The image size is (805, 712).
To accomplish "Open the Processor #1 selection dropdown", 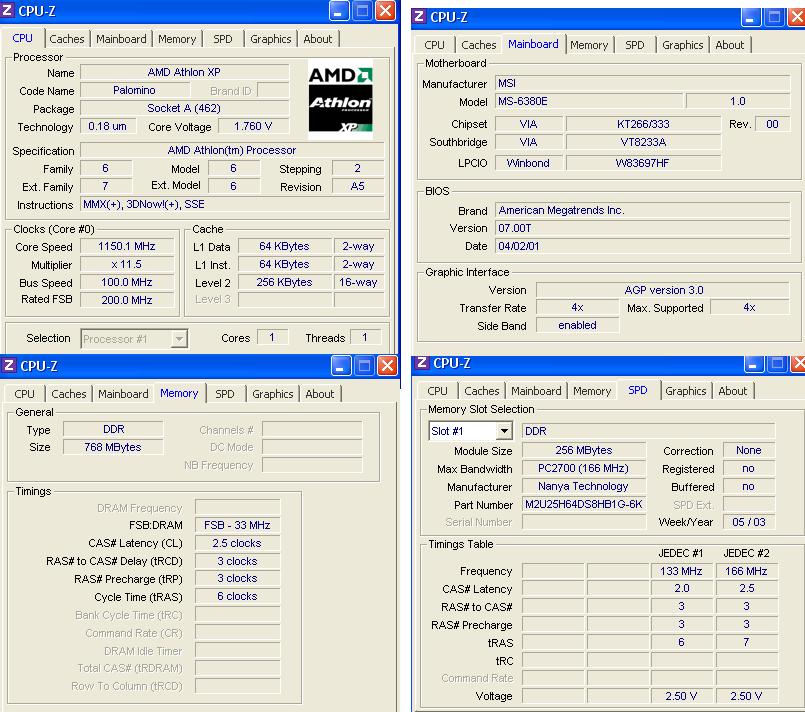I will pos(179,339).
